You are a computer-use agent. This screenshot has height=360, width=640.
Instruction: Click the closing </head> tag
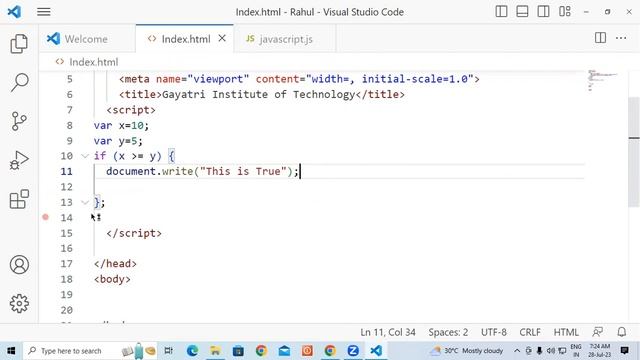click(x=115, y=264)
